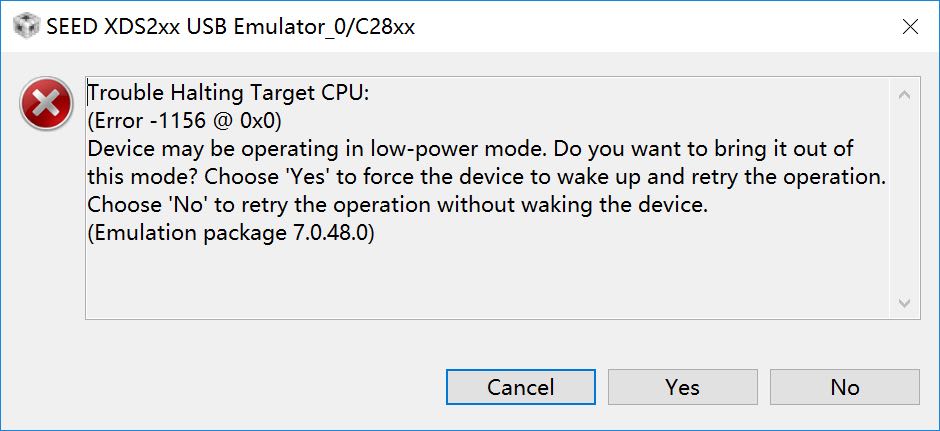The height and width of the screenshot is (431, 940).
Task: Click the dialog title text
Action: [x=230, y=27]
